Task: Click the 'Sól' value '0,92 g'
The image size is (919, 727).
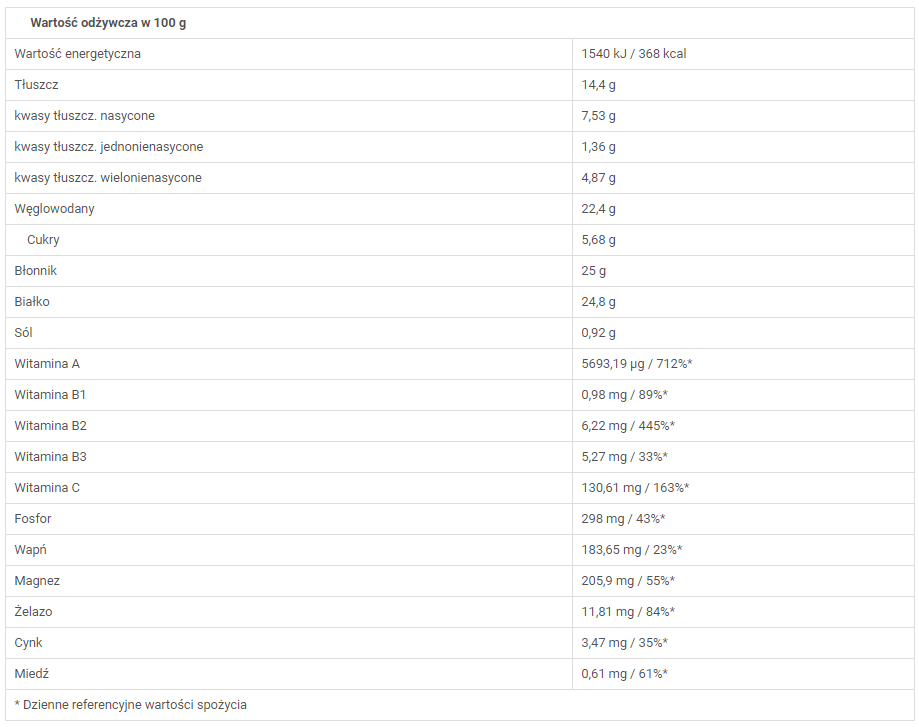Action: point(598,333)
